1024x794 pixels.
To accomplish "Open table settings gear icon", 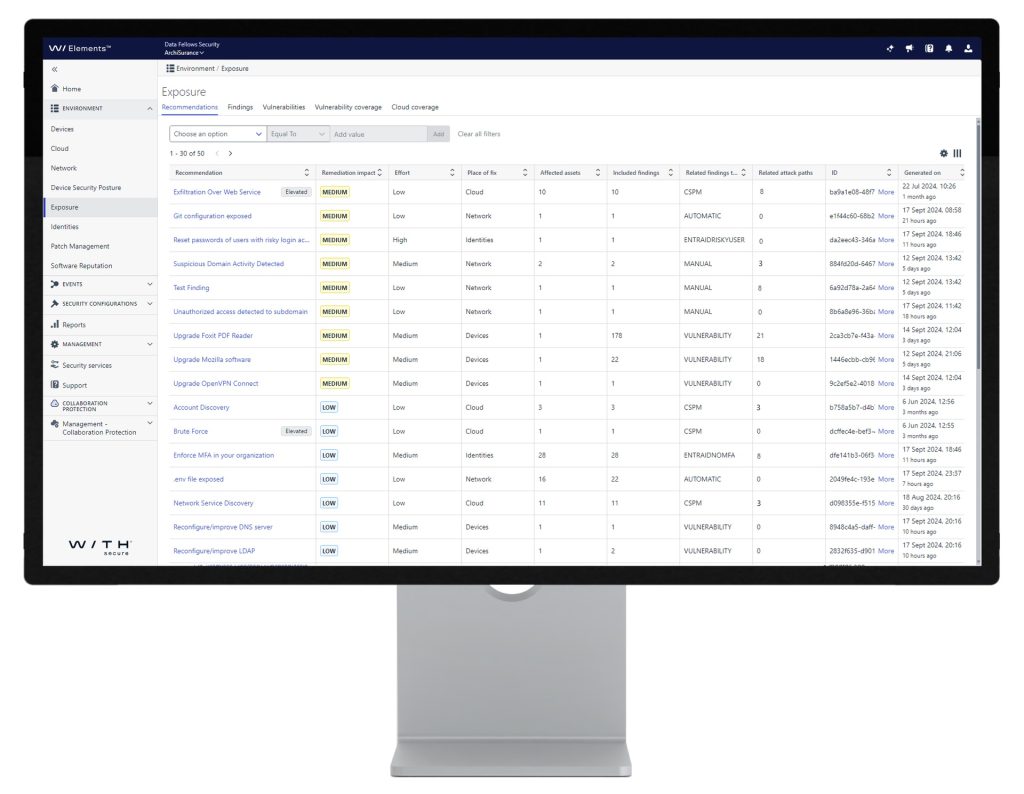I will (x=943, y=153).
